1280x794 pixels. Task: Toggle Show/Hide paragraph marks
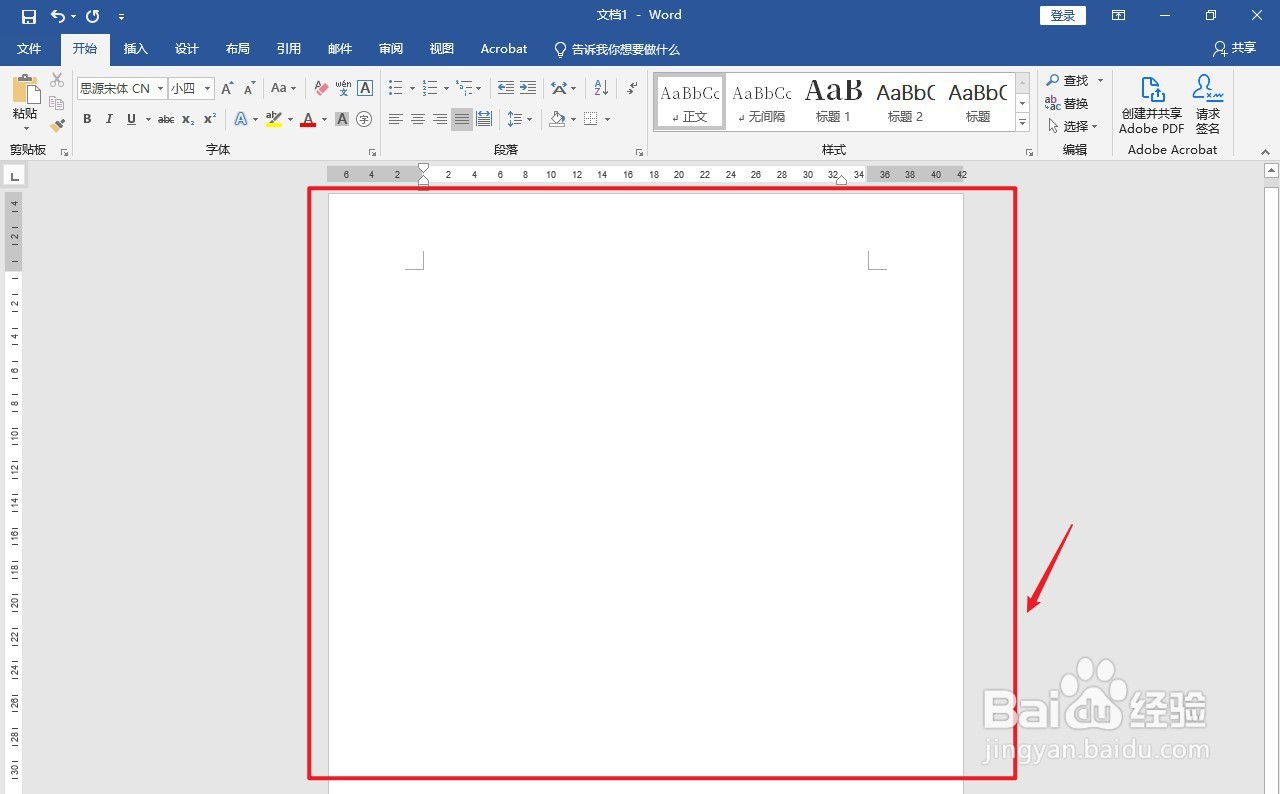click(x=632, y=88)
